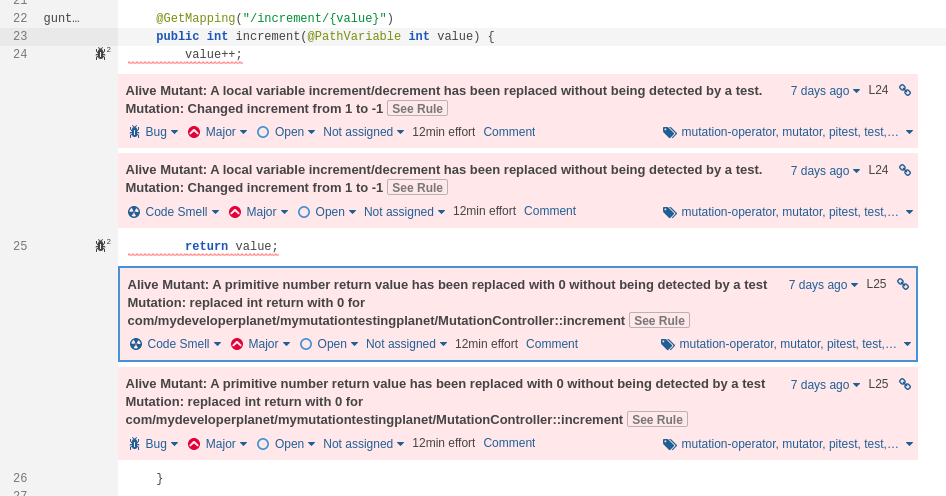
Task: Open the Not assigned dropdown on the L24 Code Smell issue
Action: click(404, 212)
